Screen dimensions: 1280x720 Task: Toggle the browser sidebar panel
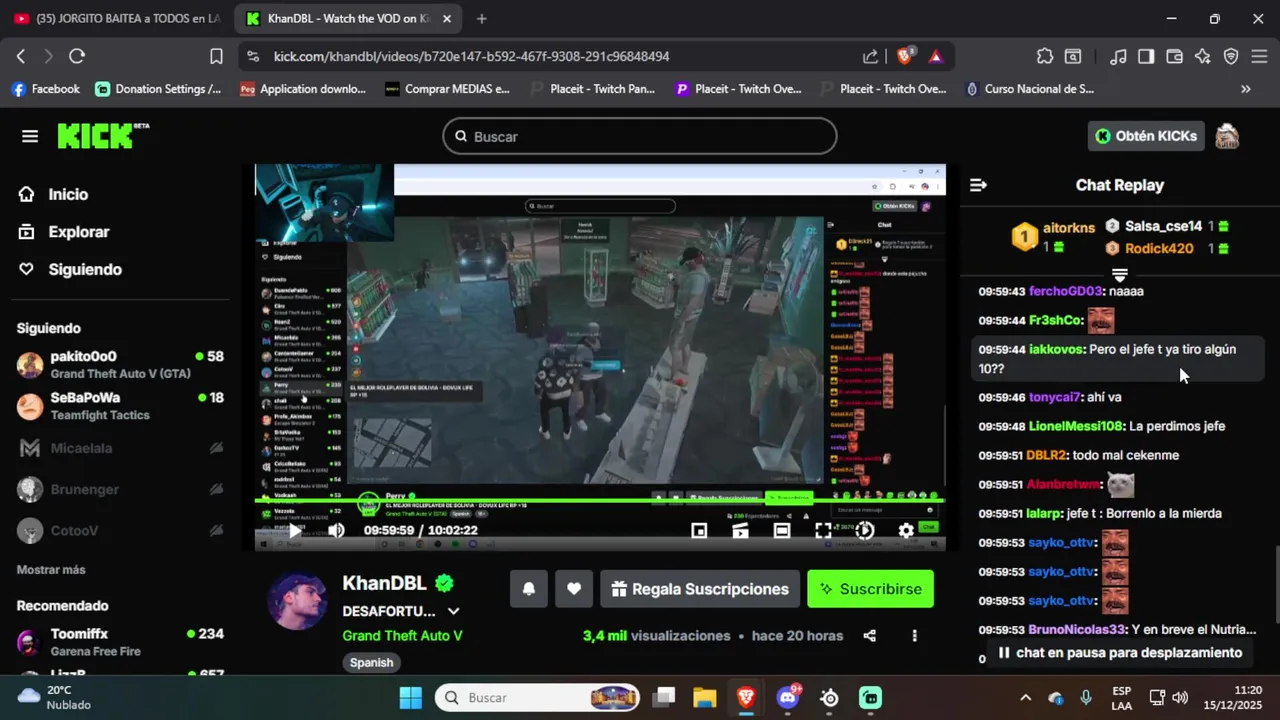click(1146, 57)
